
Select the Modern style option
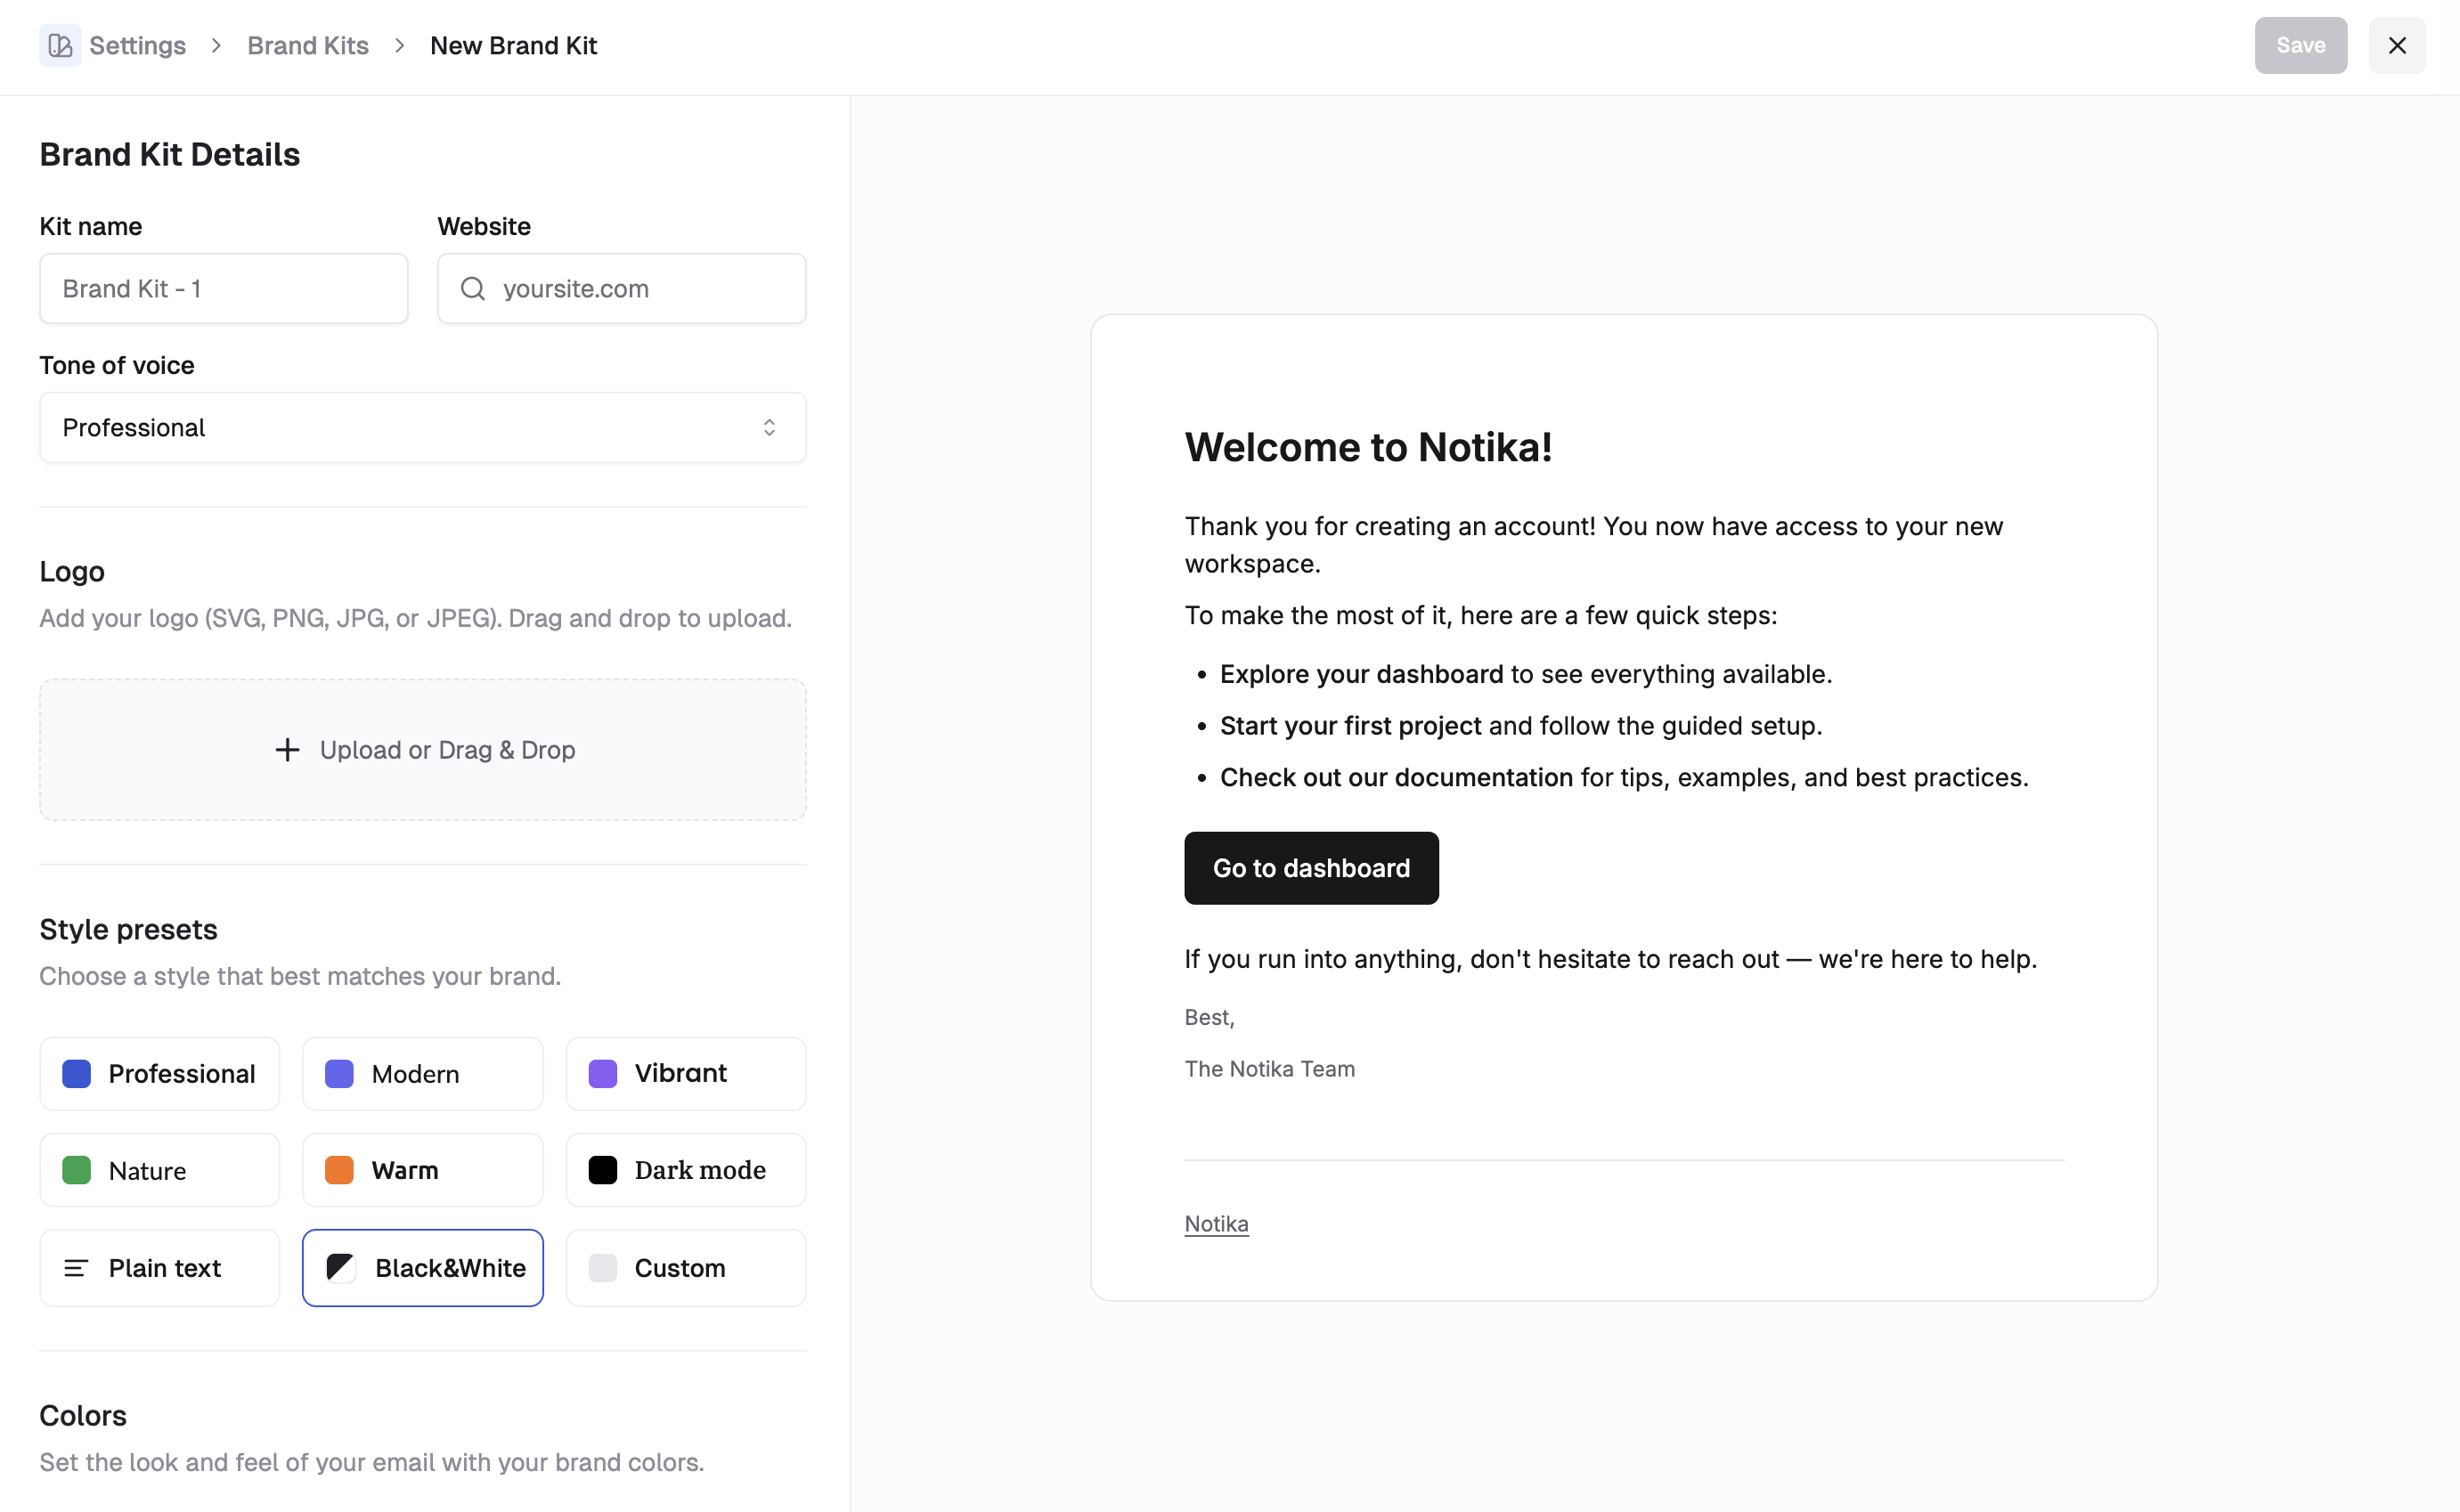tap(422, 1073)
